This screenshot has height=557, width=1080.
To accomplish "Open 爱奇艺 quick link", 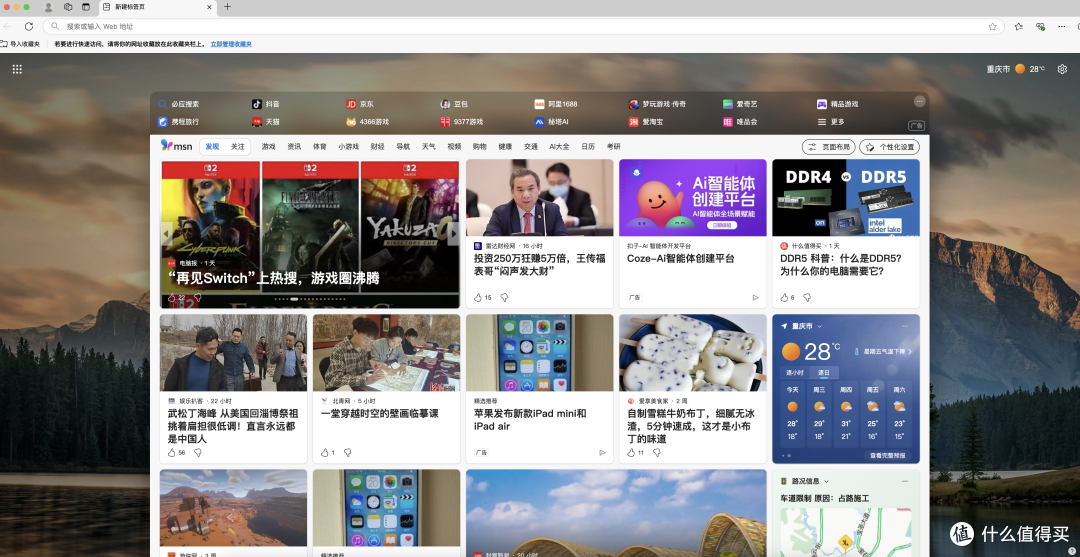I will coord(740,104).
